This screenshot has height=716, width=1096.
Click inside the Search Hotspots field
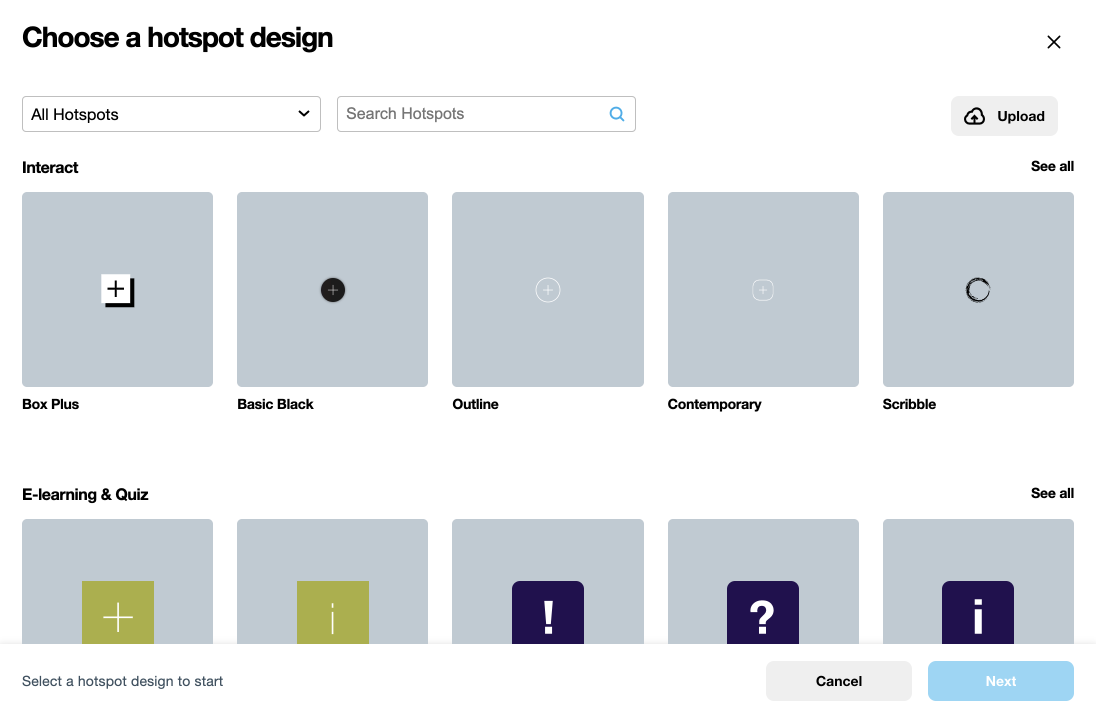pyautogui.click(x=472, y=114)
